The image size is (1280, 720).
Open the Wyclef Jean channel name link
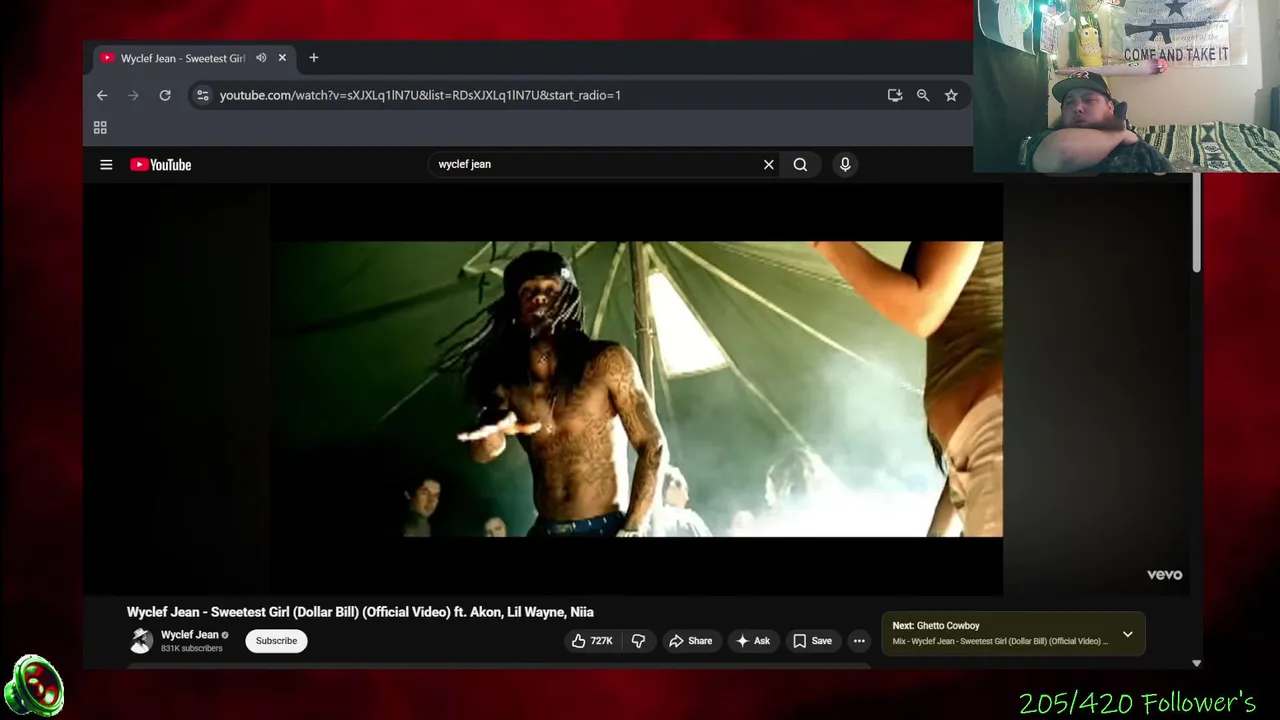point(189,635)
